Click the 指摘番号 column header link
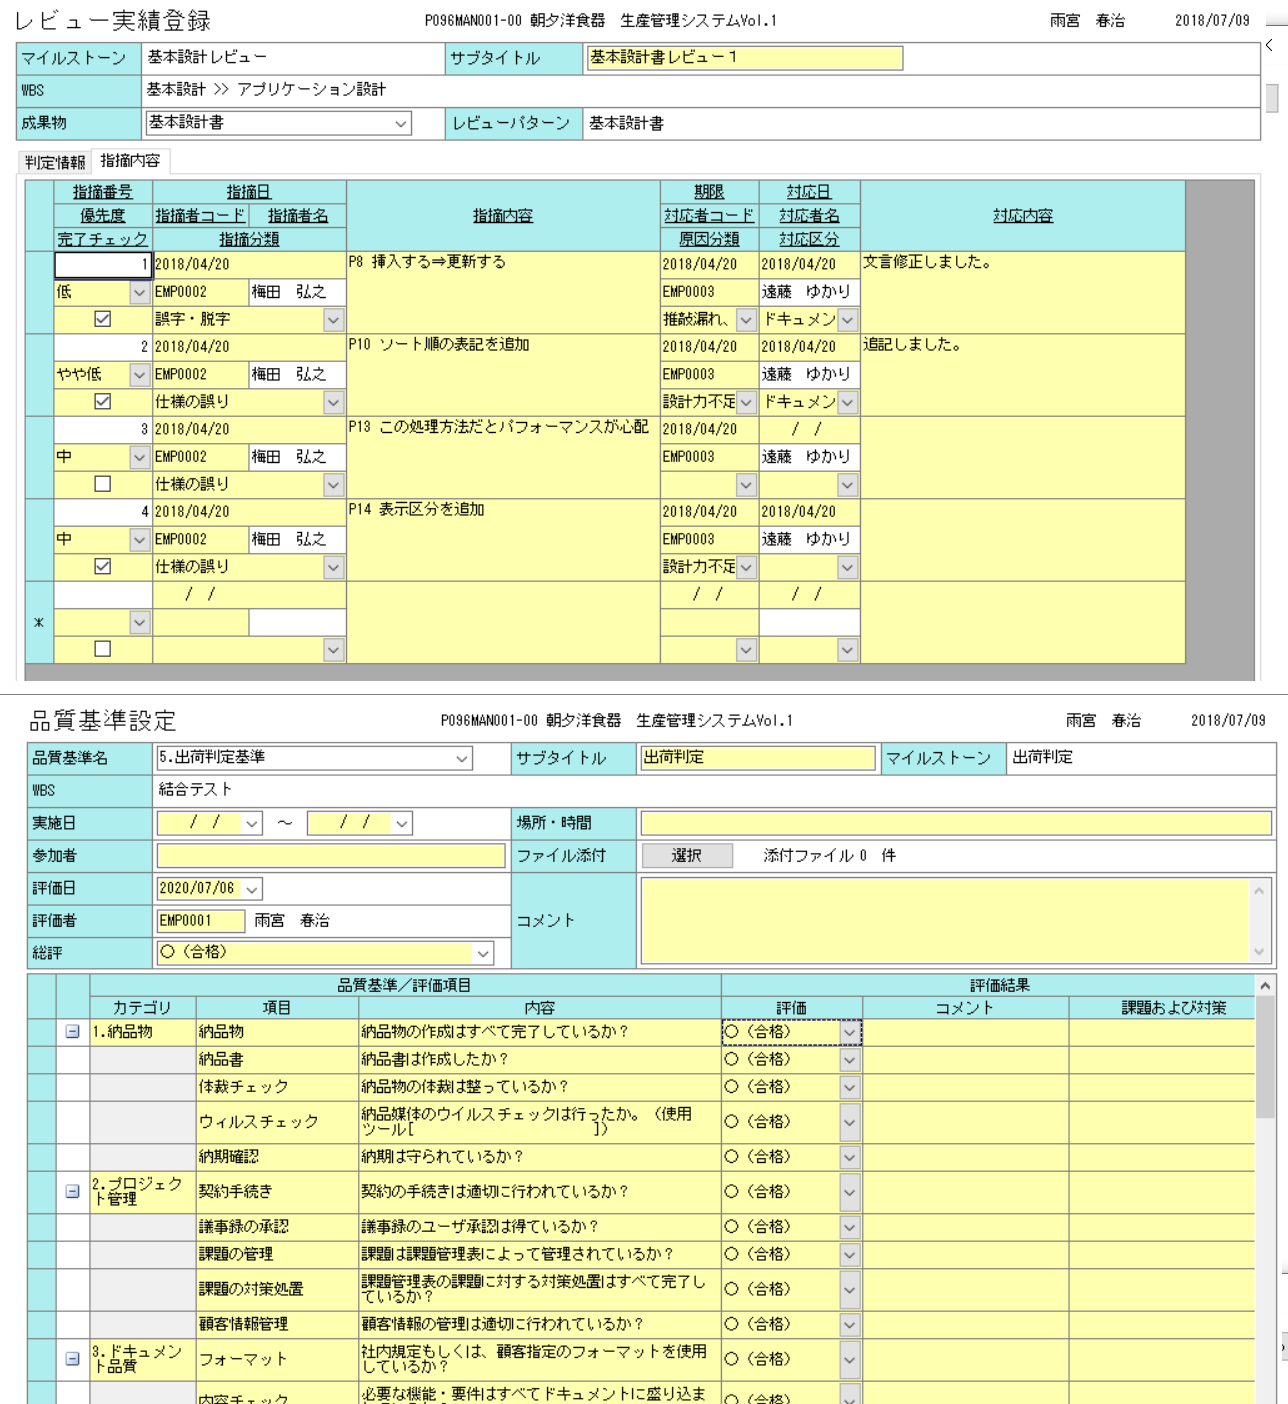 click(102, 192)
